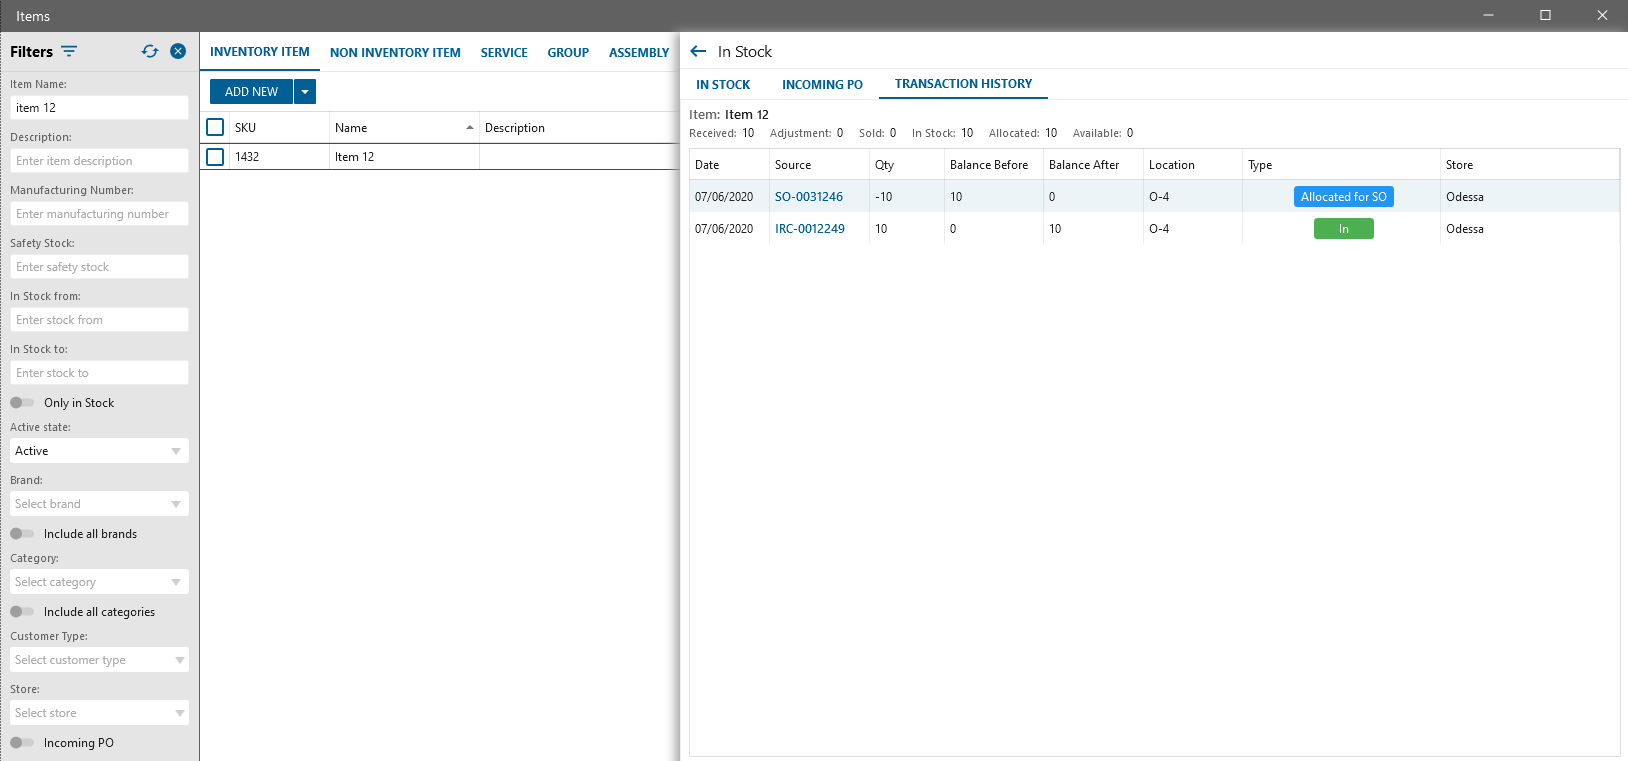1628x761 pixels.
Task: Click the Odessa store cell in the IRC-0012249 row
Action: (1530, 229)
